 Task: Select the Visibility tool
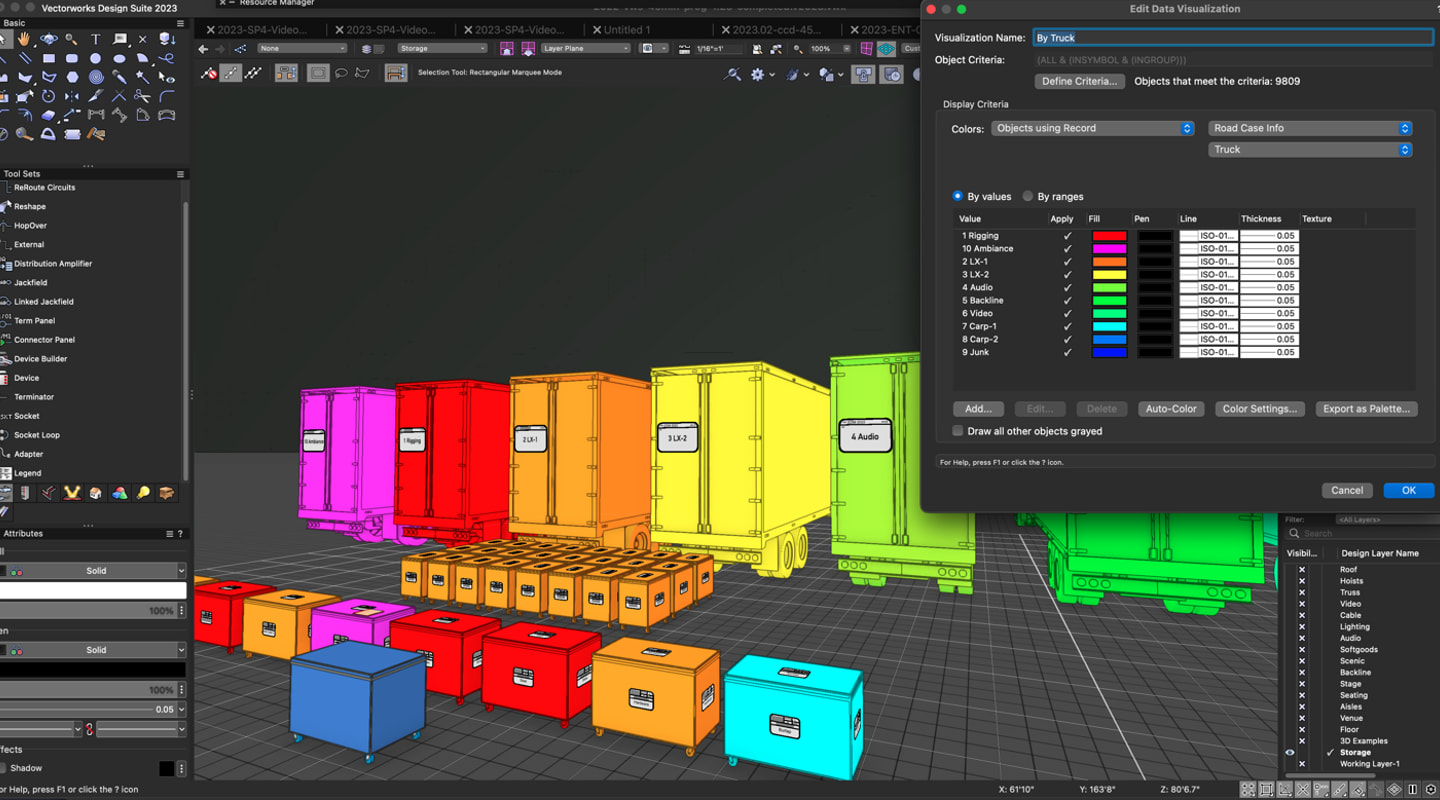(167, 77)
